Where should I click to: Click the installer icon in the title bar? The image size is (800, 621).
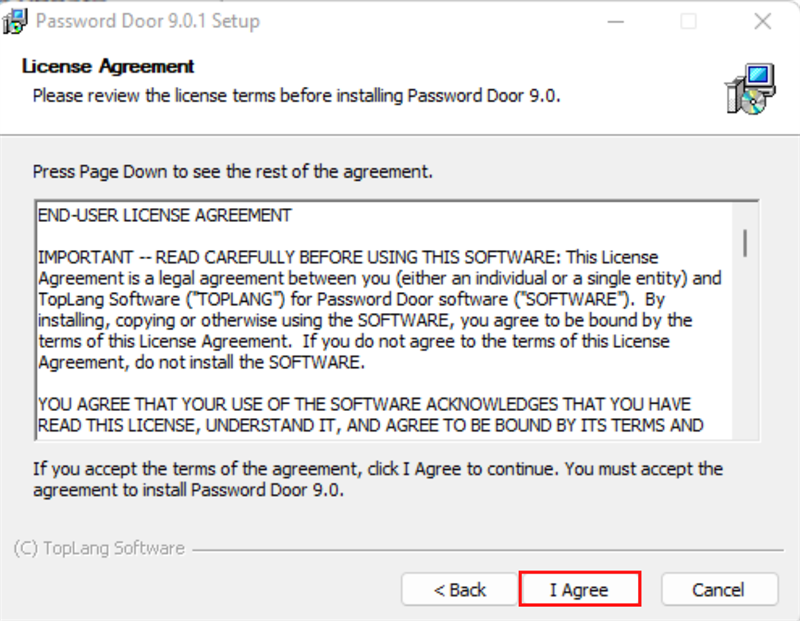tap(15, 21)
